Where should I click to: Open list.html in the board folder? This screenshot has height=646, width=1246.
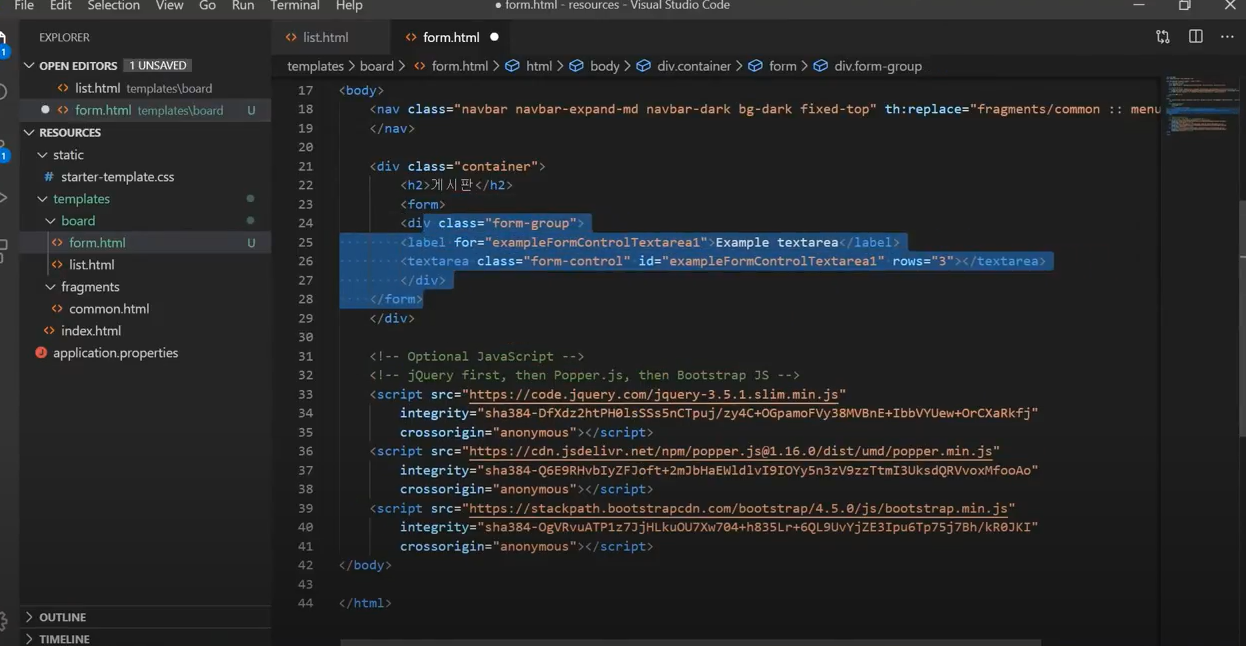[145, 265]
